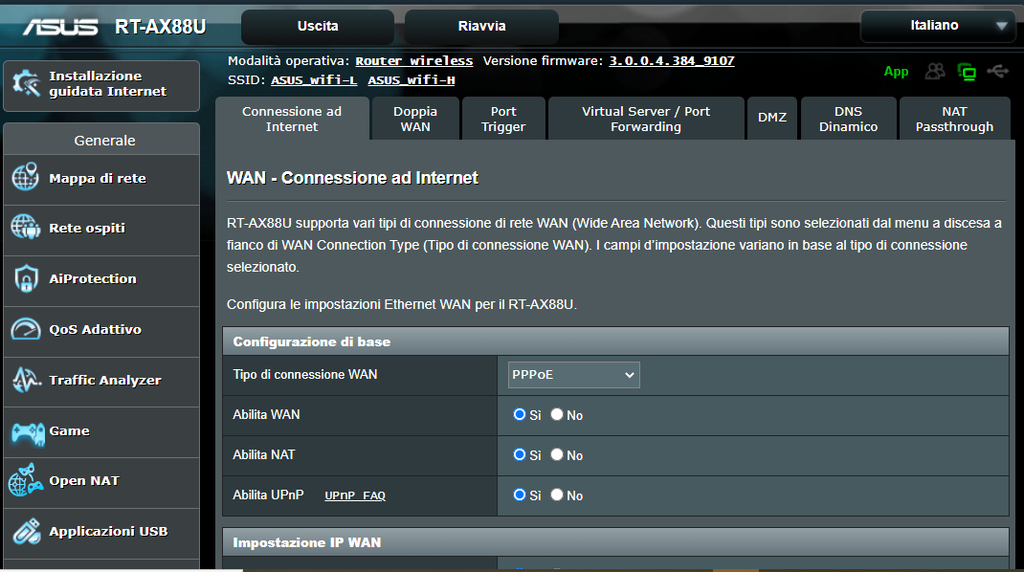This screenshot has width=1024, height=572.
Task: Click the Mappa di rete globe icon
Action: click(x=25, y=177)
